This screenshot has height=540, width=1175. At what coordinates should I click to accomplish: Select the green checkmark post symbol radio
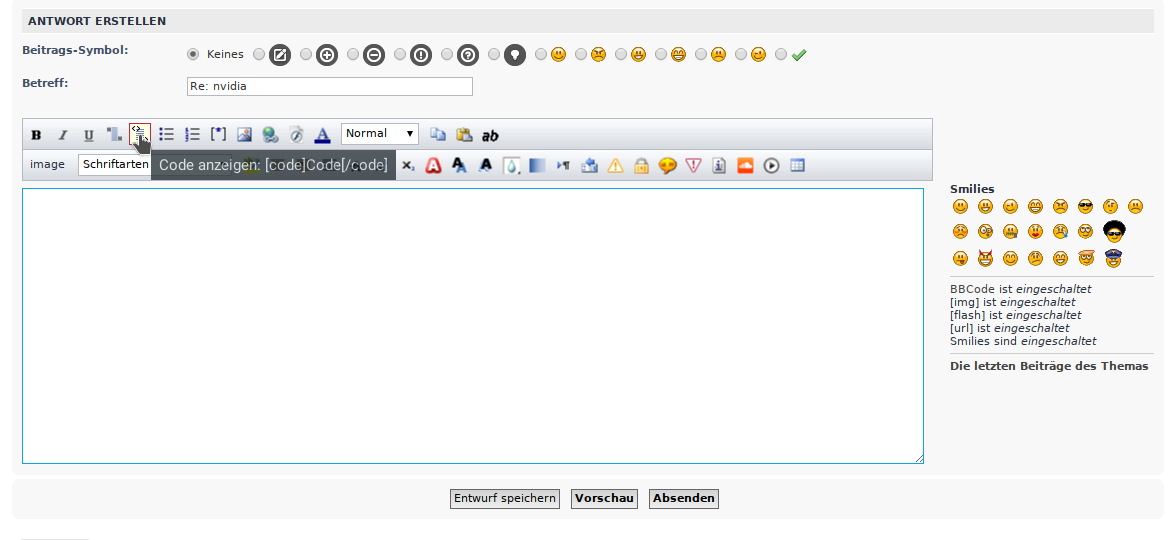click(x=781, y=54)
